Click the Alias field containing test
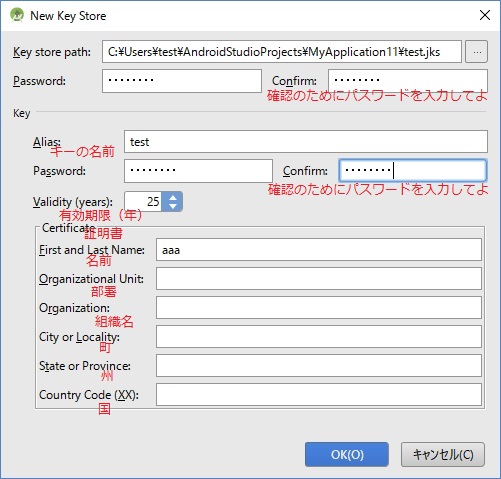This screenshot has width=501, height=479. tap(306, 142)
